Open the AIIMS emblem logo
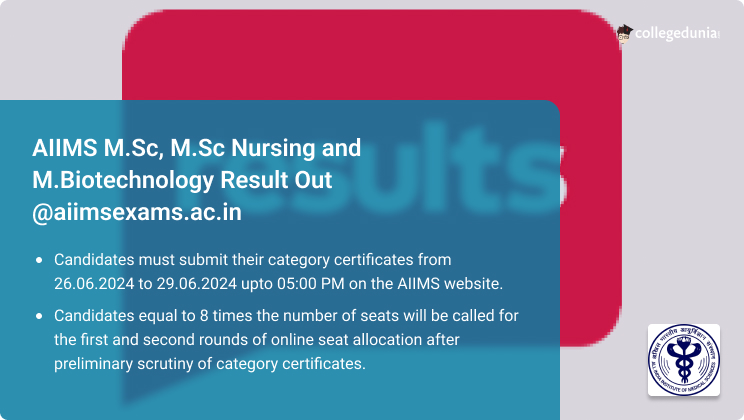744x420 pixels. coord(684,360)
